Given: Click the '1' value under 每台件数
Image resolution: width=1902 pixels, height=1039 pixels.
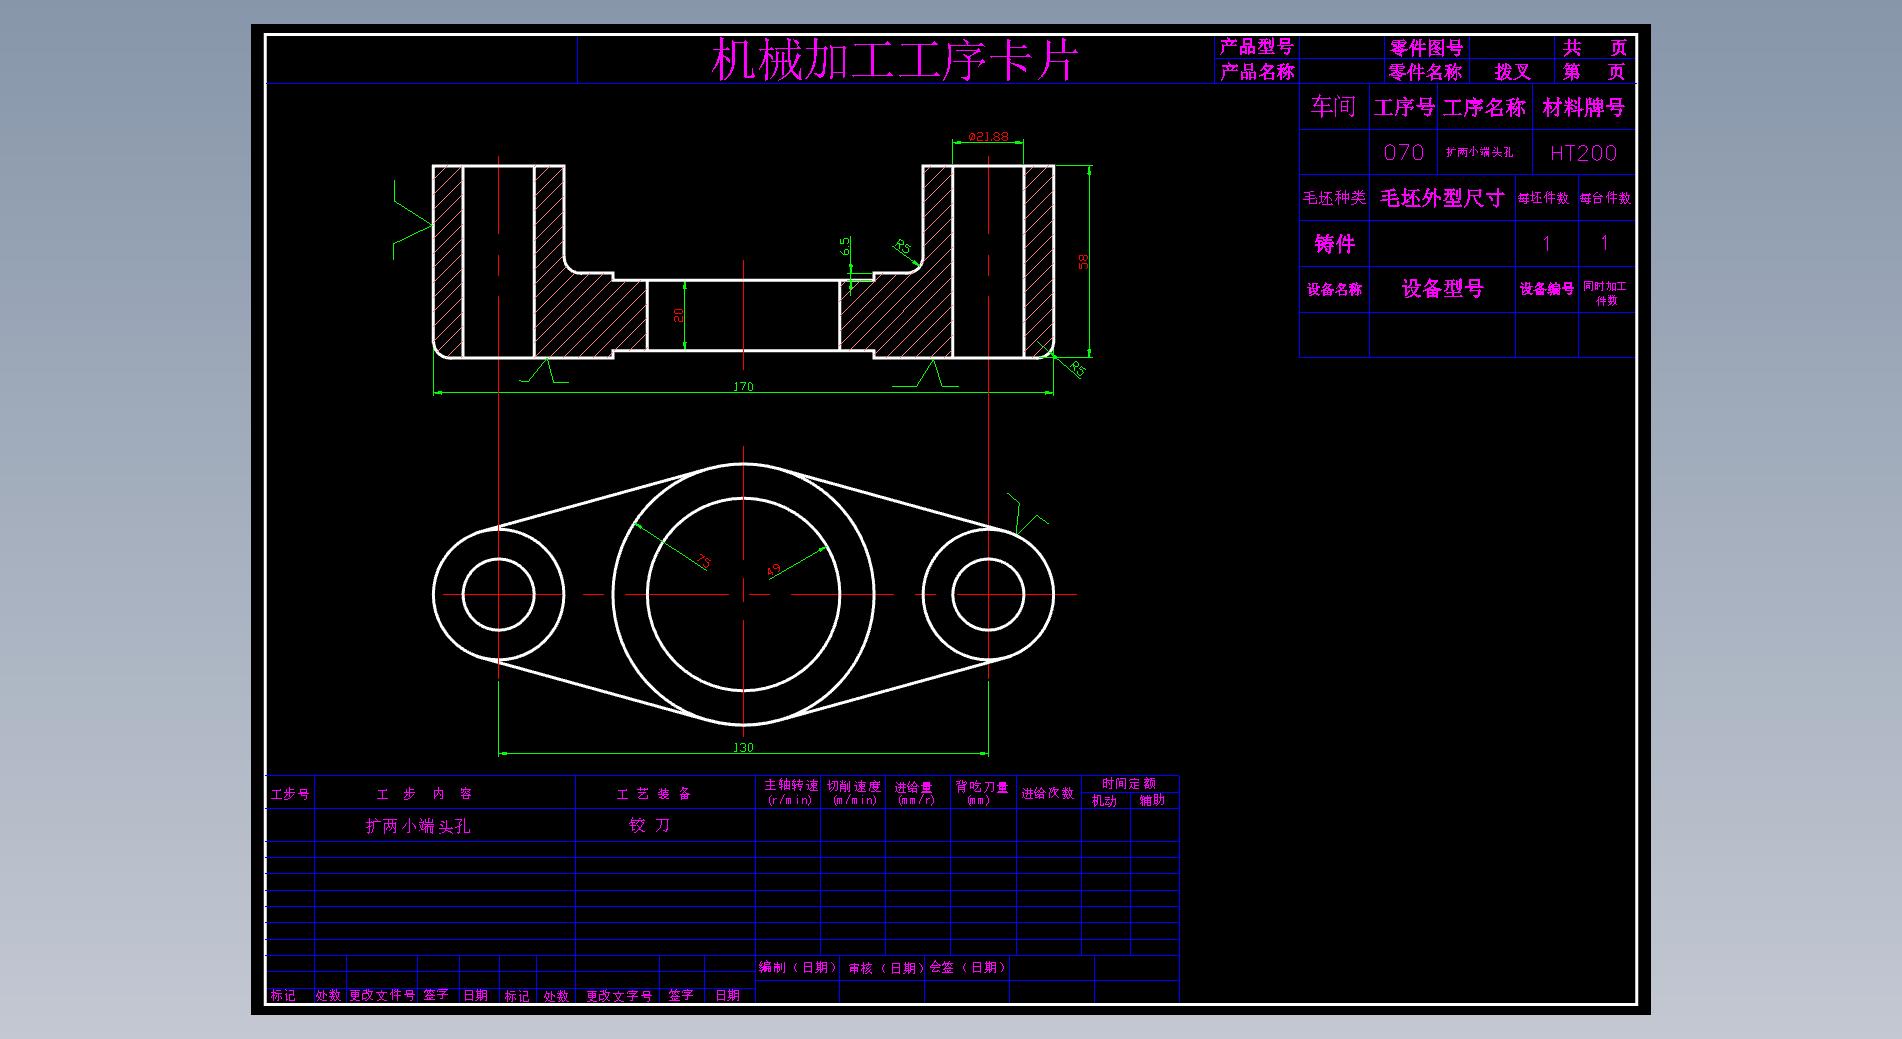Looking at the screenshot, I should 1604,243.
